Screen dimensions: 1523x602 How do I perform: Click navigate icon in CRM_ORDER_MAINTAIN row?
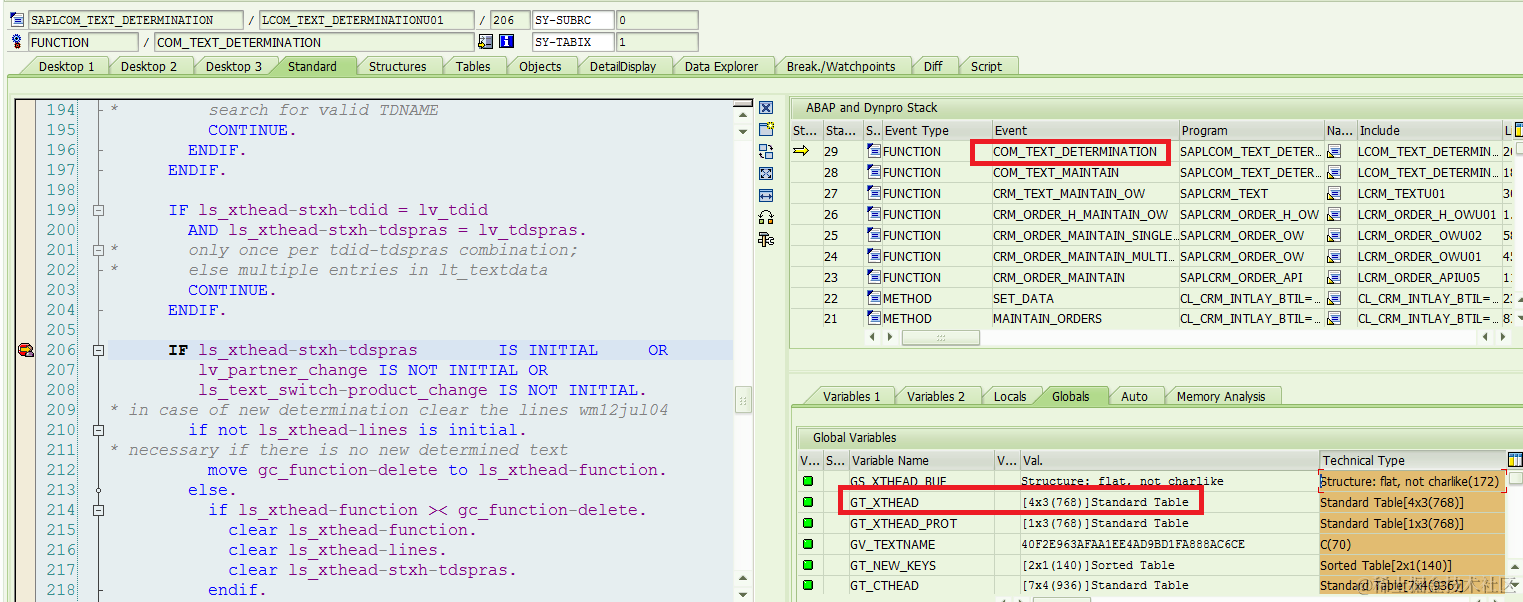[1334, 278]
